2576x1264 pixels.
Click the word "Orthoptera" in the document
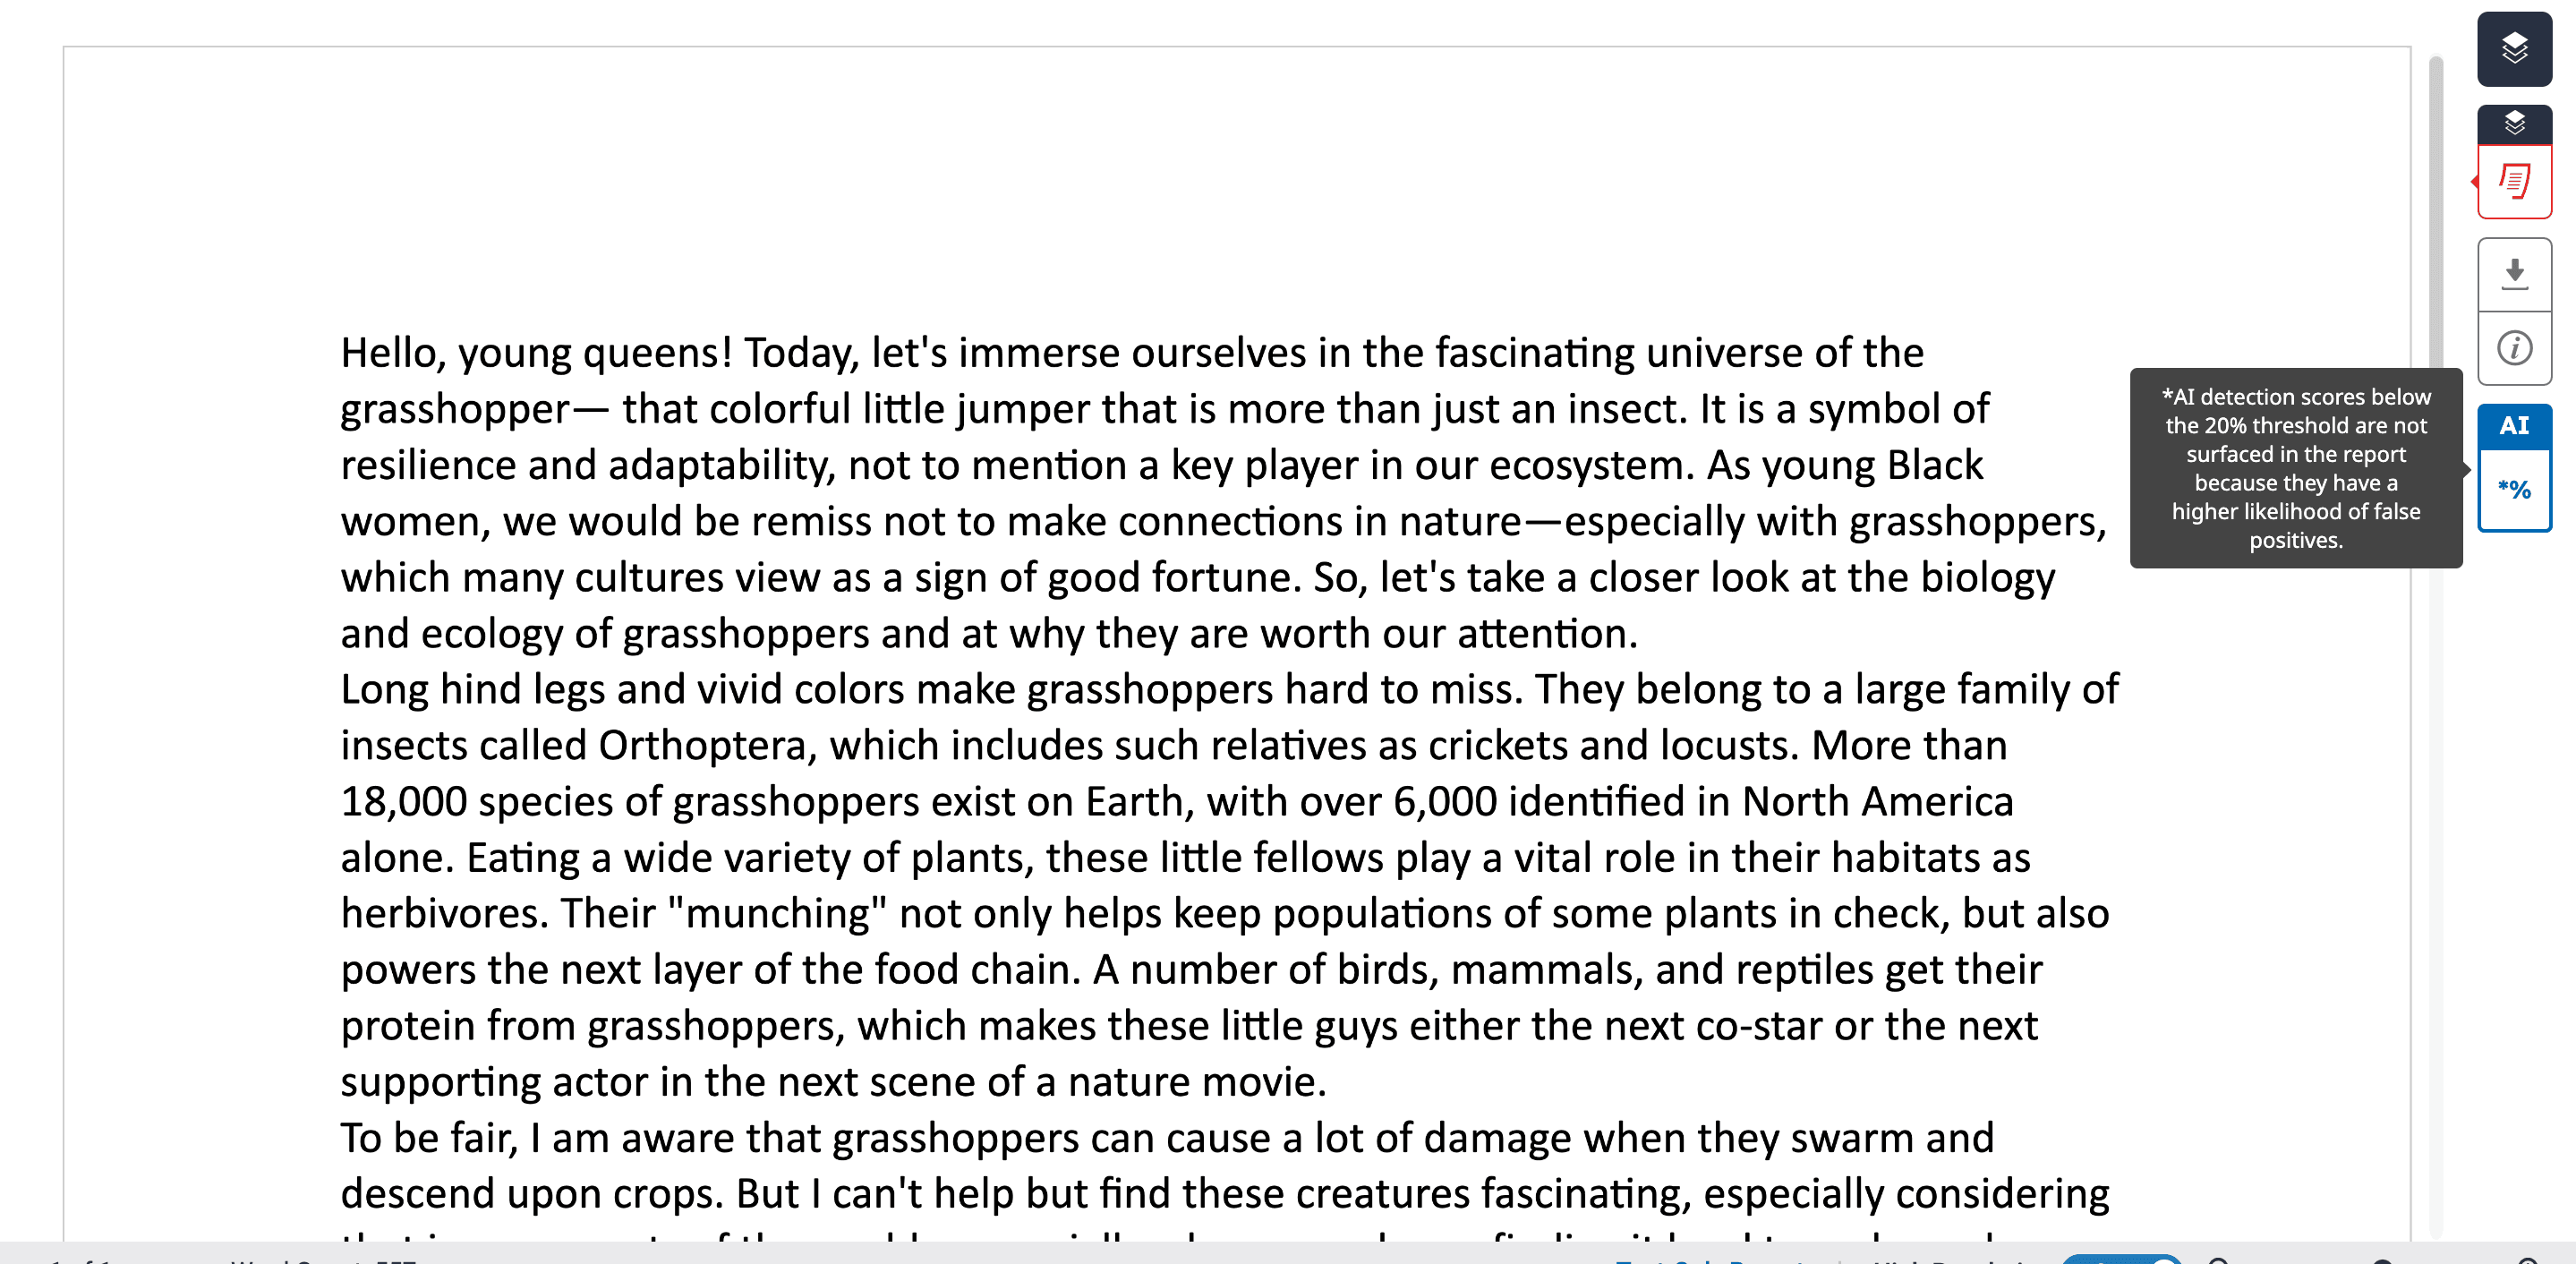(x=702, y=746)
